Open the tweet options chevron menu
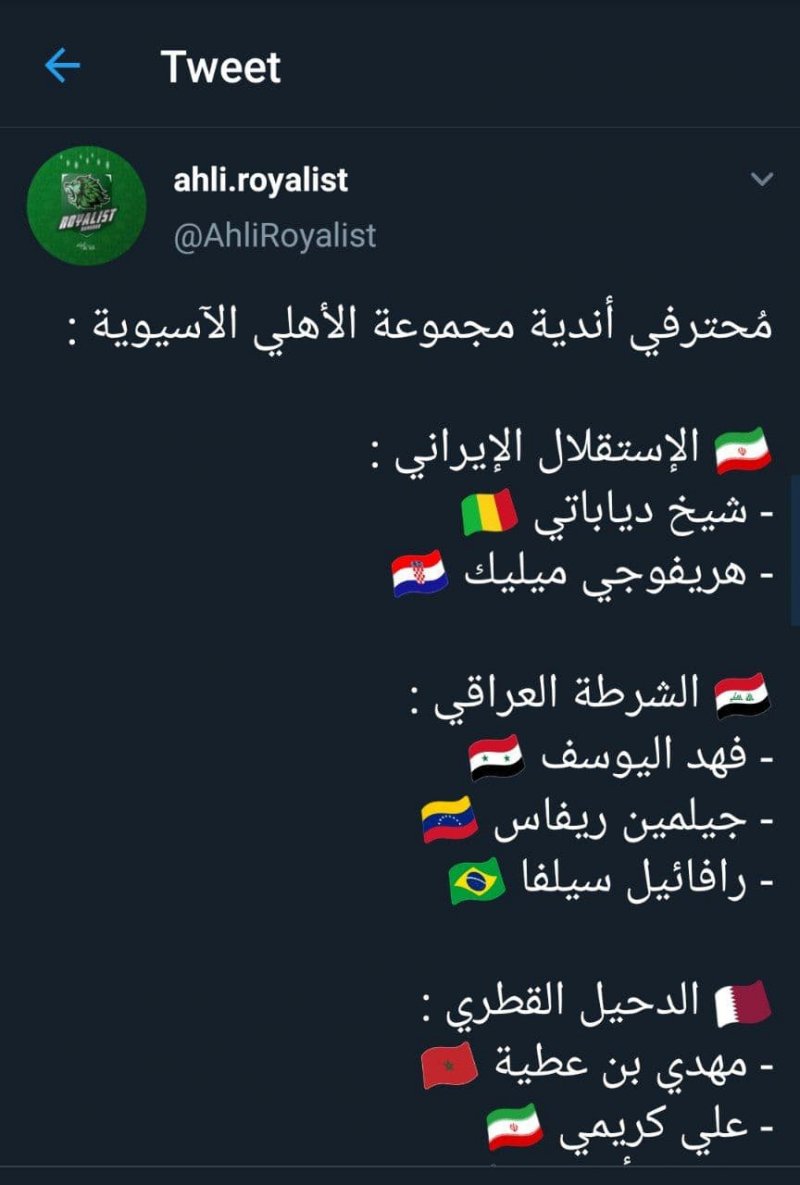800x1185 pixels. [x=762, y=180]
